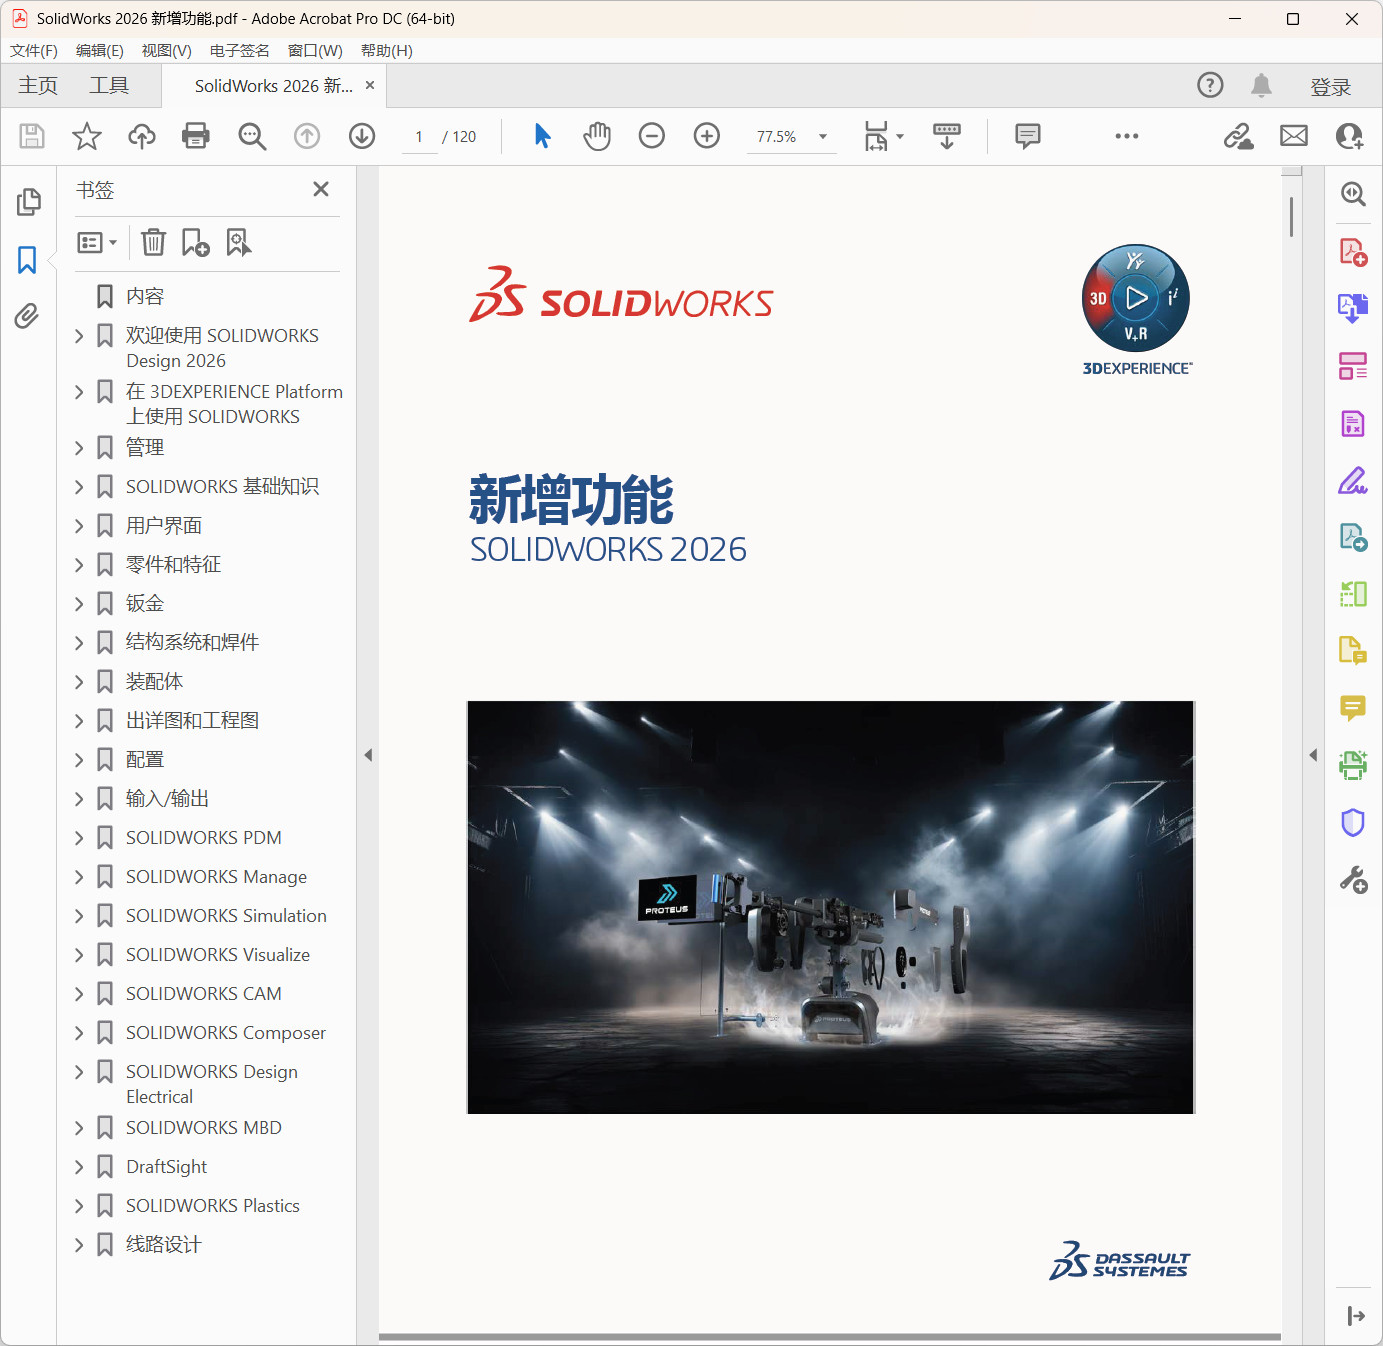Open the 电子签名 menu
Screen dimensions: 1383x1346
[240, 51]
